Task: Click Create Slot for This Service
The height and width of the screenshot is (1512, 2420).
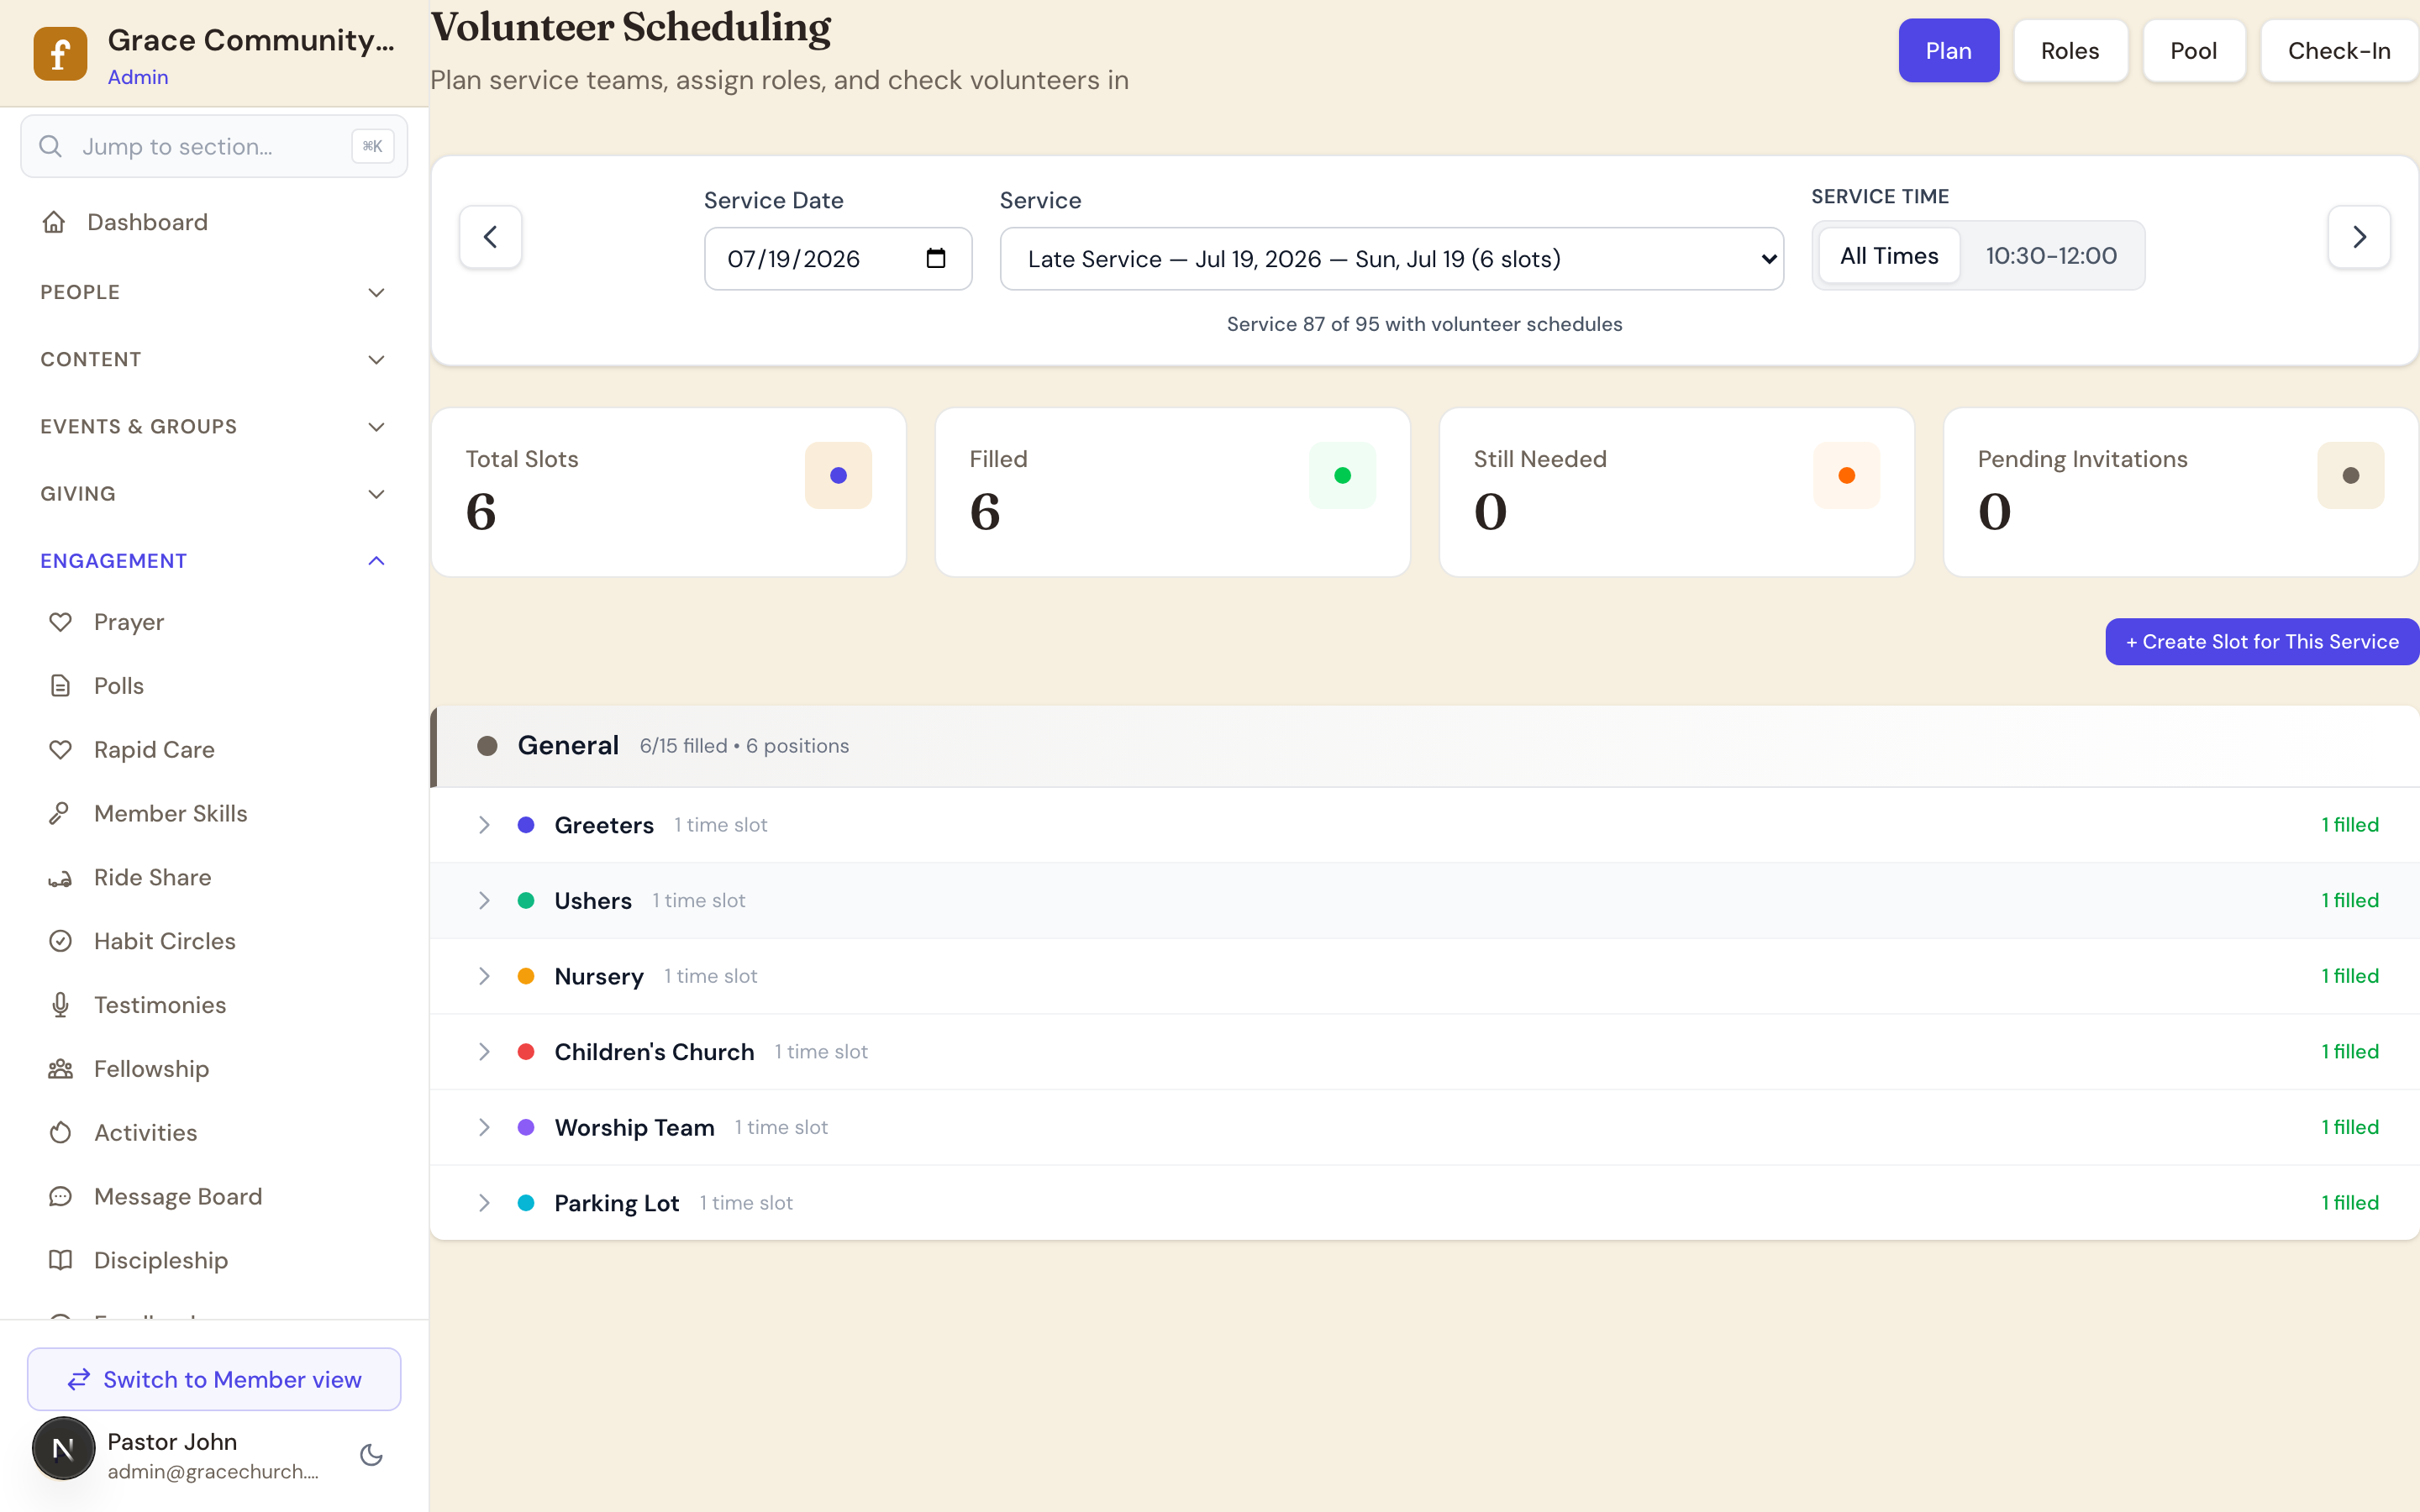Action: tap(2262, 642)
